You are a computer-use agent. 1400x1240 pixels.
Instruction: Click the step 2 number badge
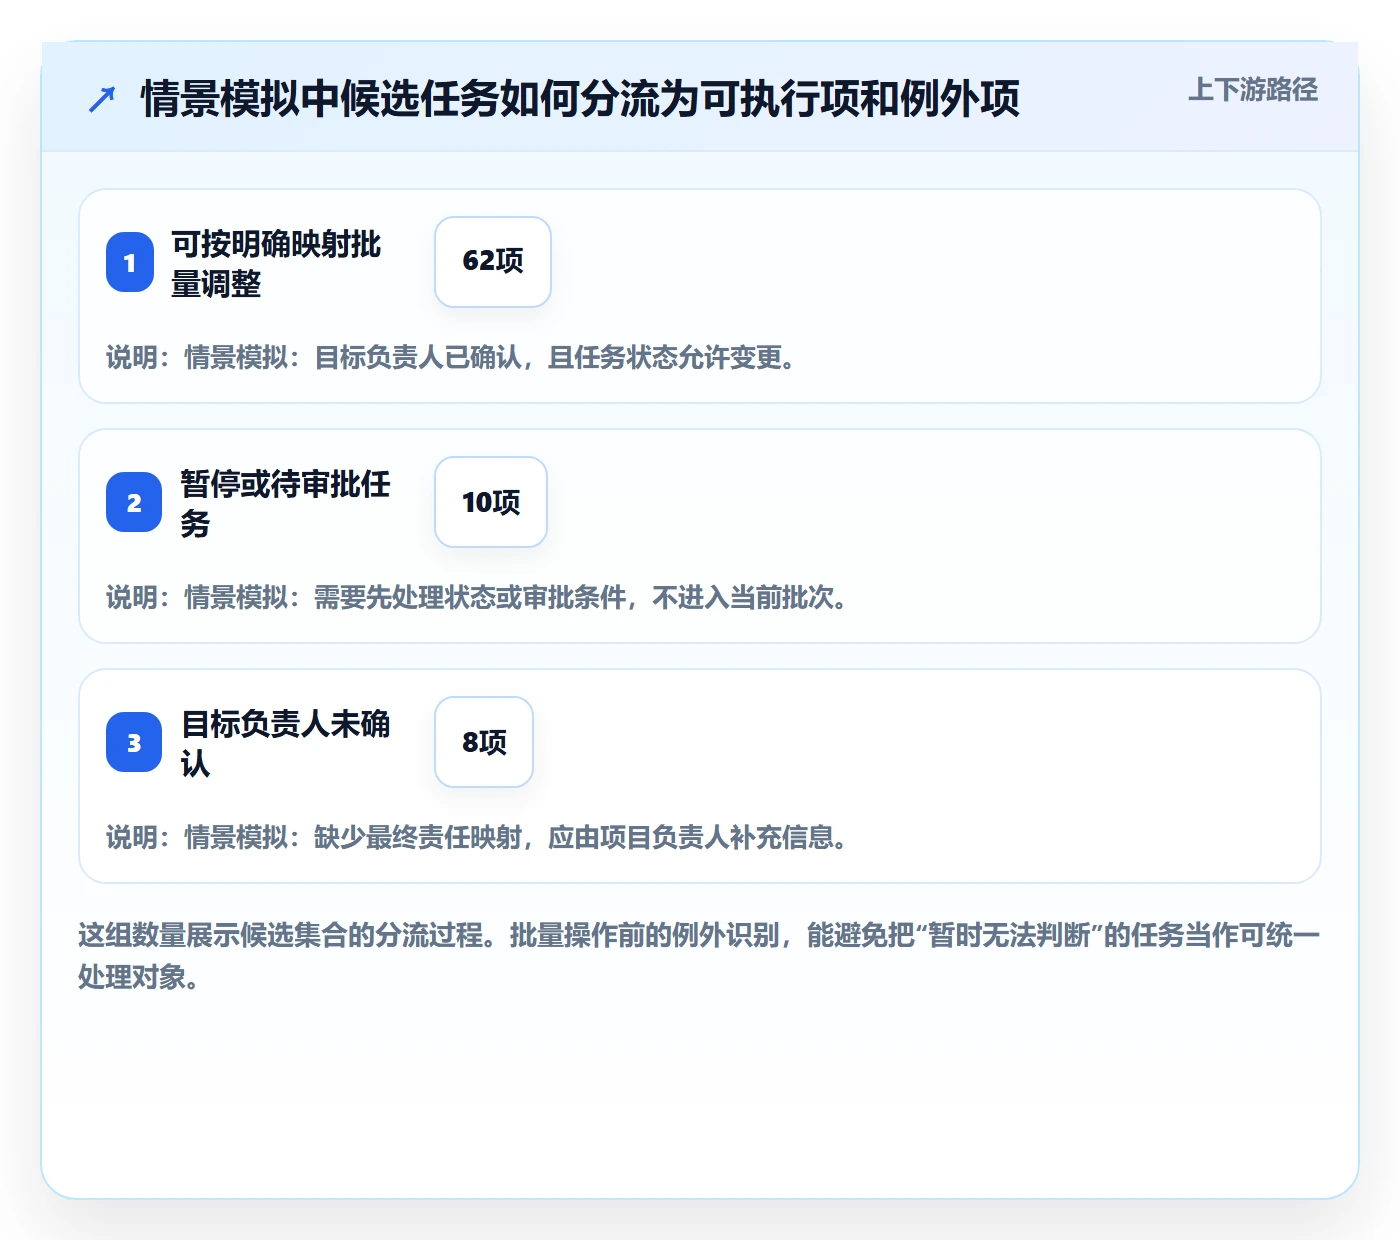point(134,502)
